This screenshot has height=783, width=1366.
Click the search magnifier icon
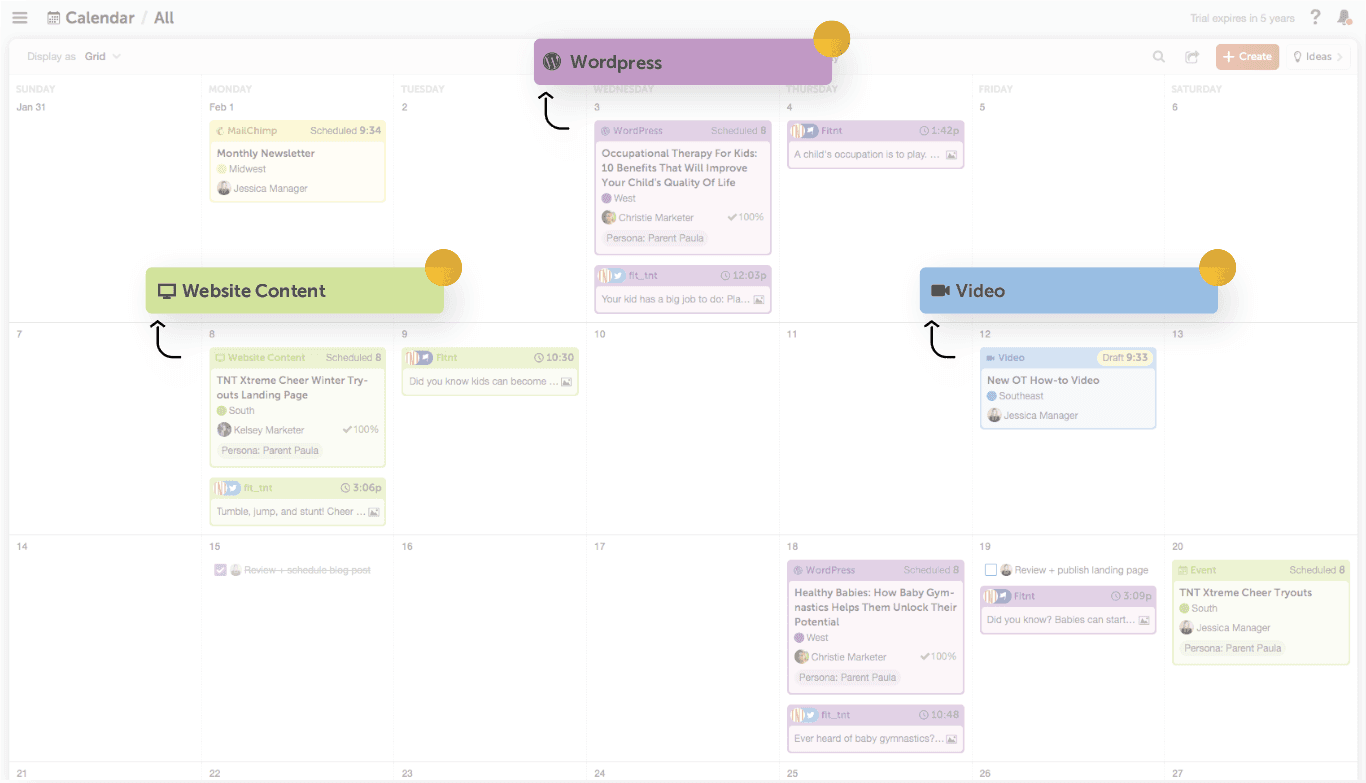coord(1159,57)
